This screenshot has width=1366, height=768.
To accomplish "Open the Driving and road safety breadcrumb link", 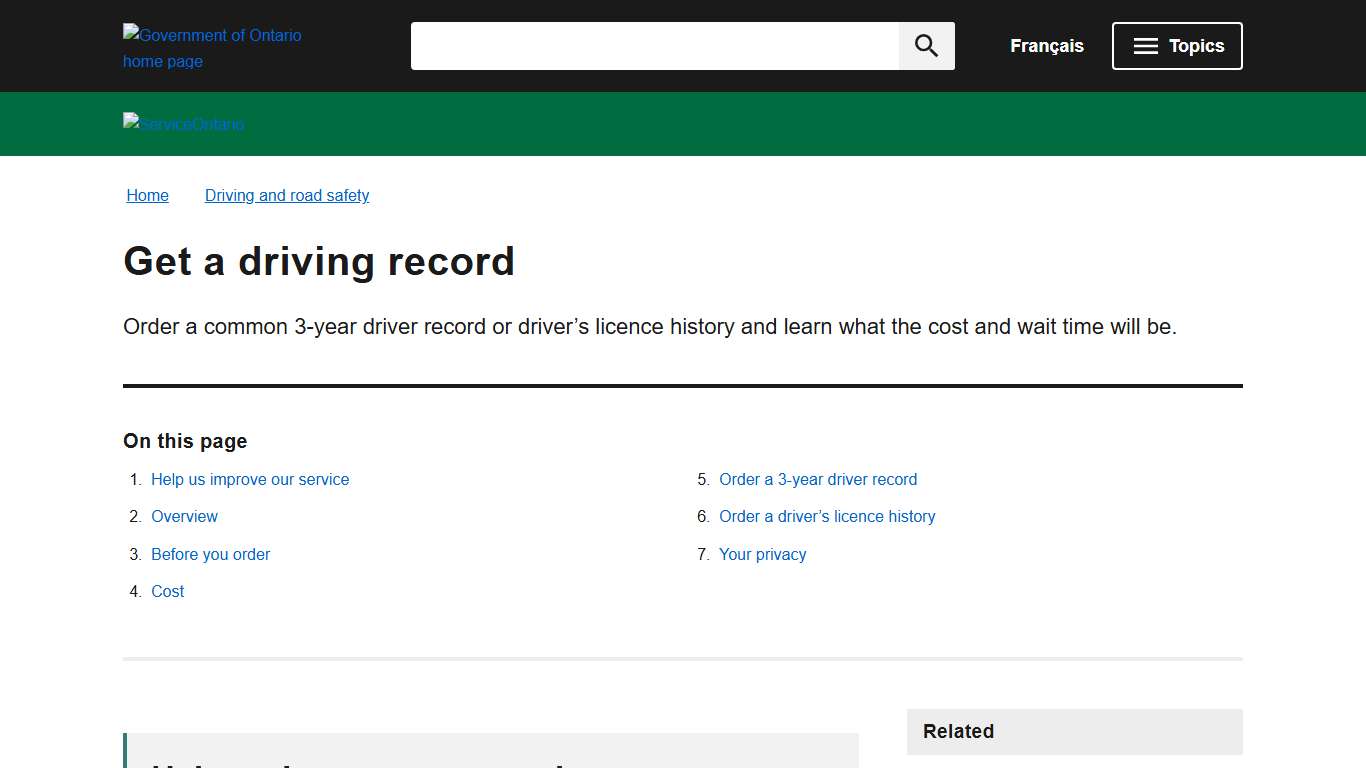I will (x=287, y=195).
